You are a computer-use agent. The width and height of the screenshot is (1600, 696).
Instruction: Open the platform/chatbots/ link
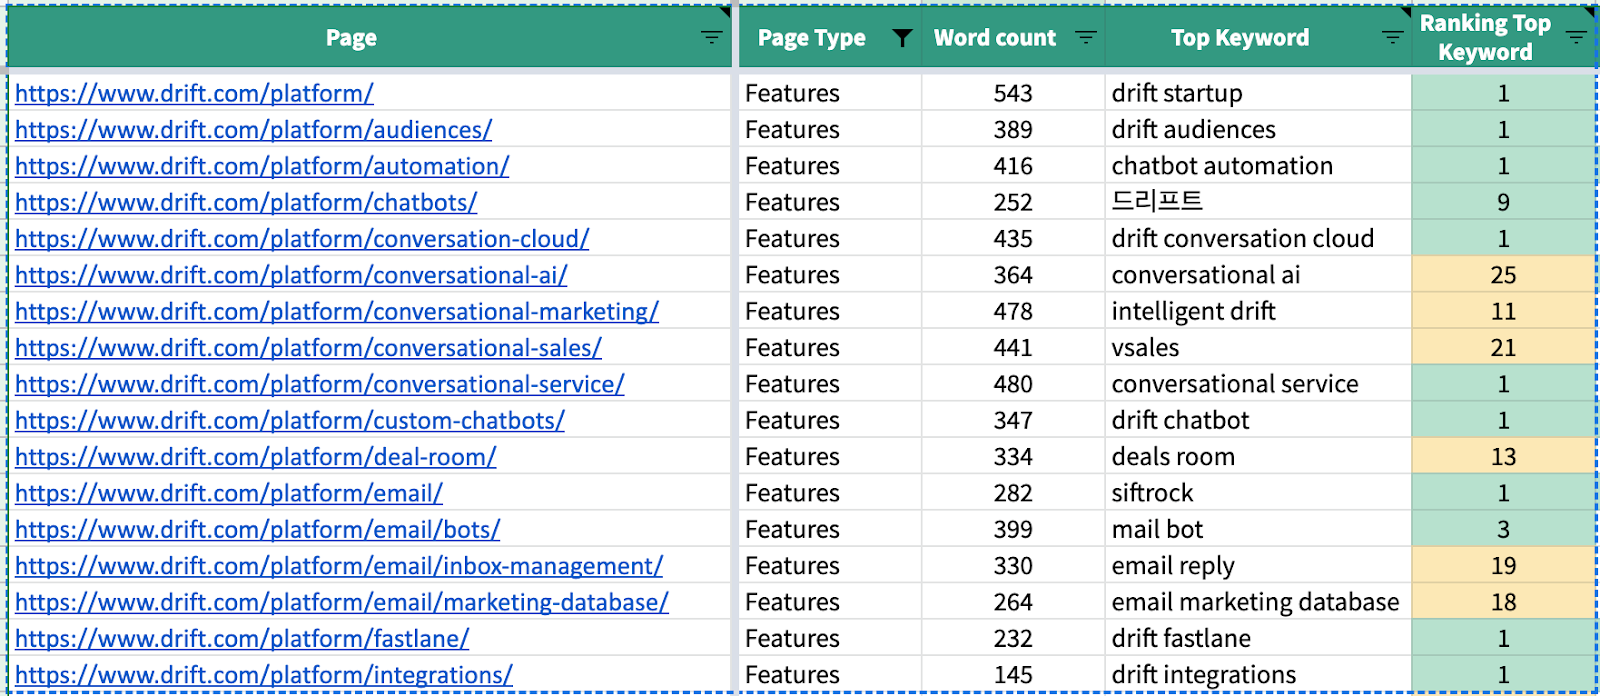pyautogui.click(x=246, y=203)
